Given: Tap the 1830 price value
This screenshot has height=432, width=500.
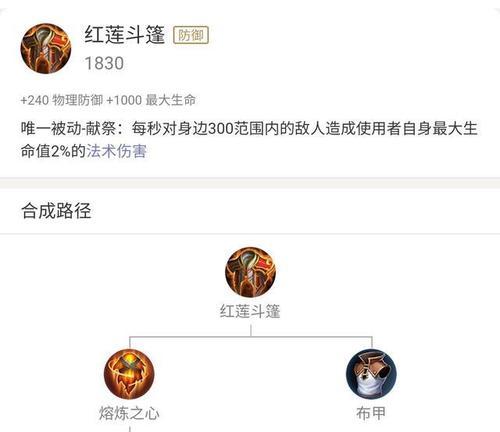Looking at the screenshot, I should click(x=104, y=63).
